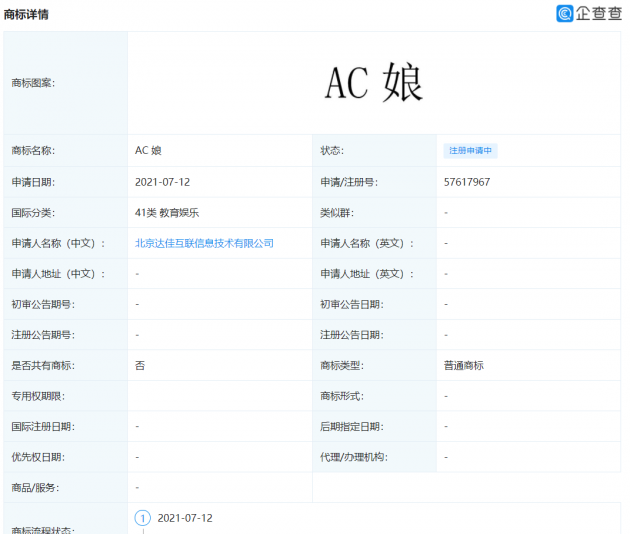Open the 北京达佳互联信息技术有限公司 applicant link

(204, 243)
